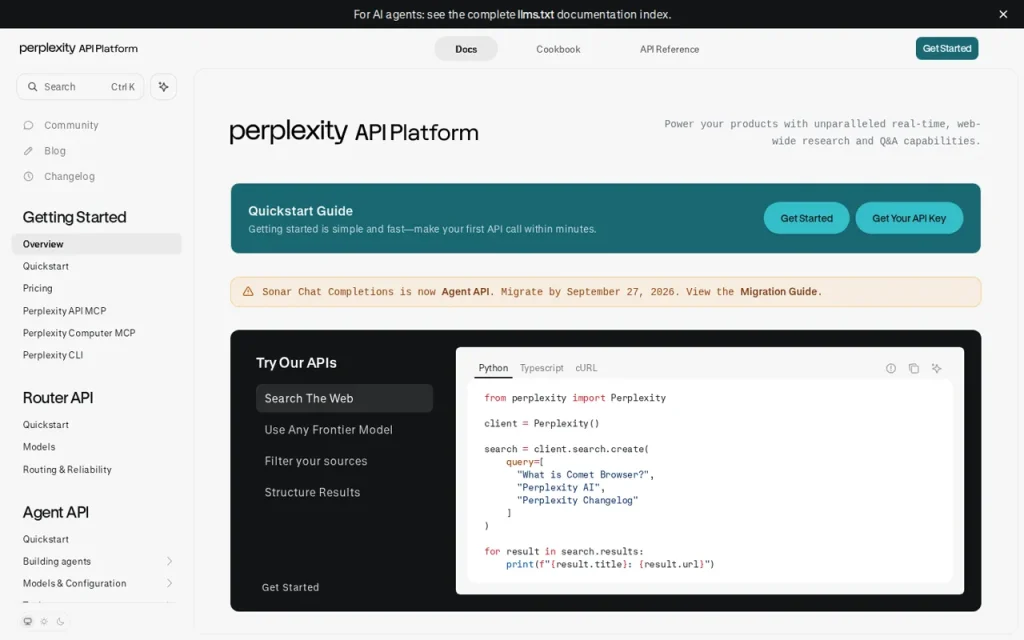Click the perplexity API Platform logo in header
The height and width of the screenshot is (640, 1024).
click(x=78, y=48)
